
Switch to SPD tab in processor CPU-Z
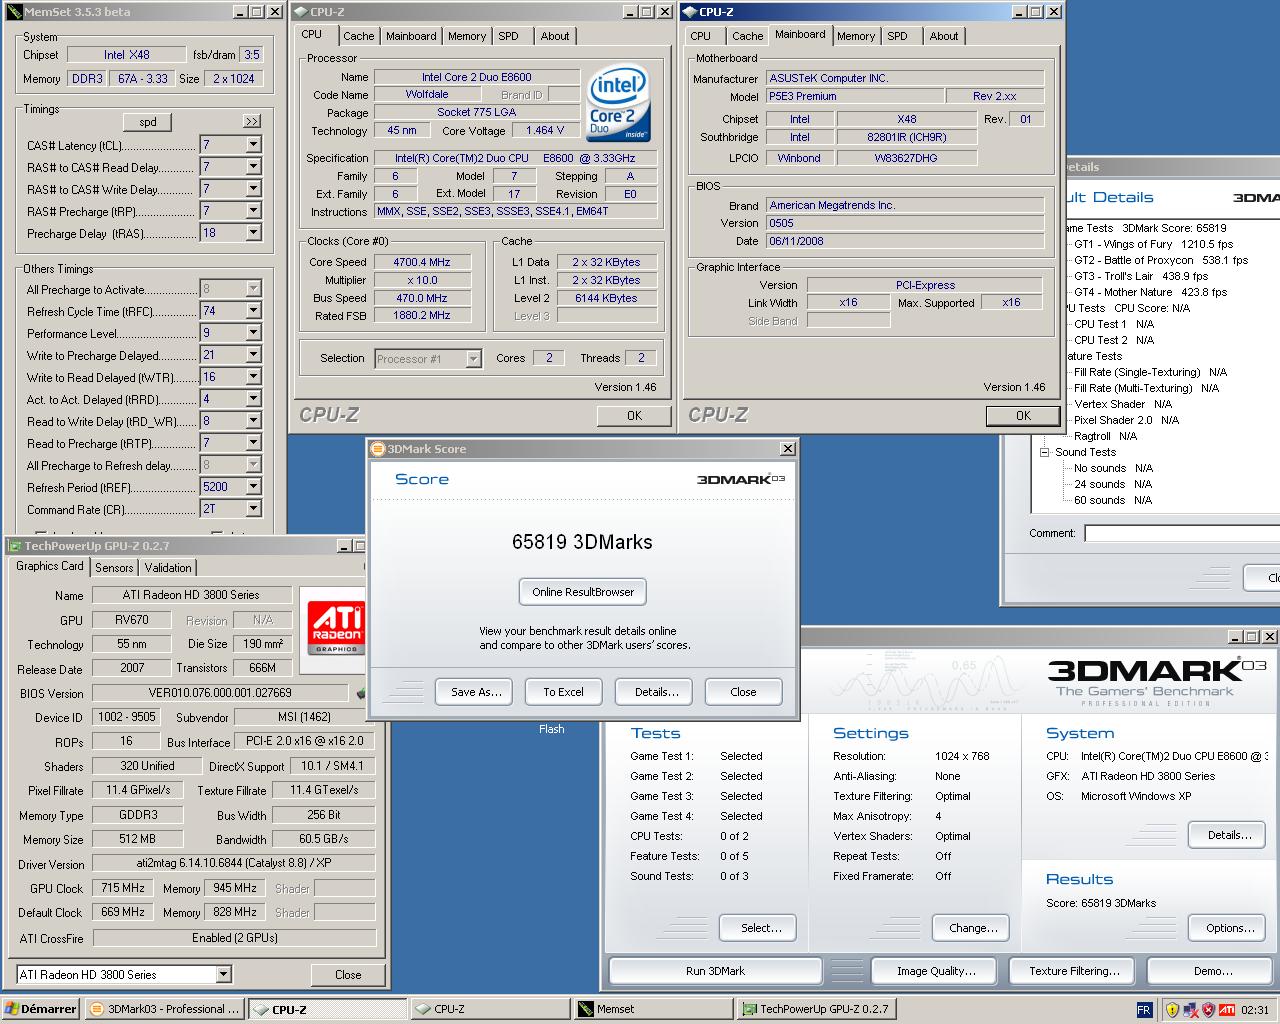pyautogui.click(x=508, y=36)
